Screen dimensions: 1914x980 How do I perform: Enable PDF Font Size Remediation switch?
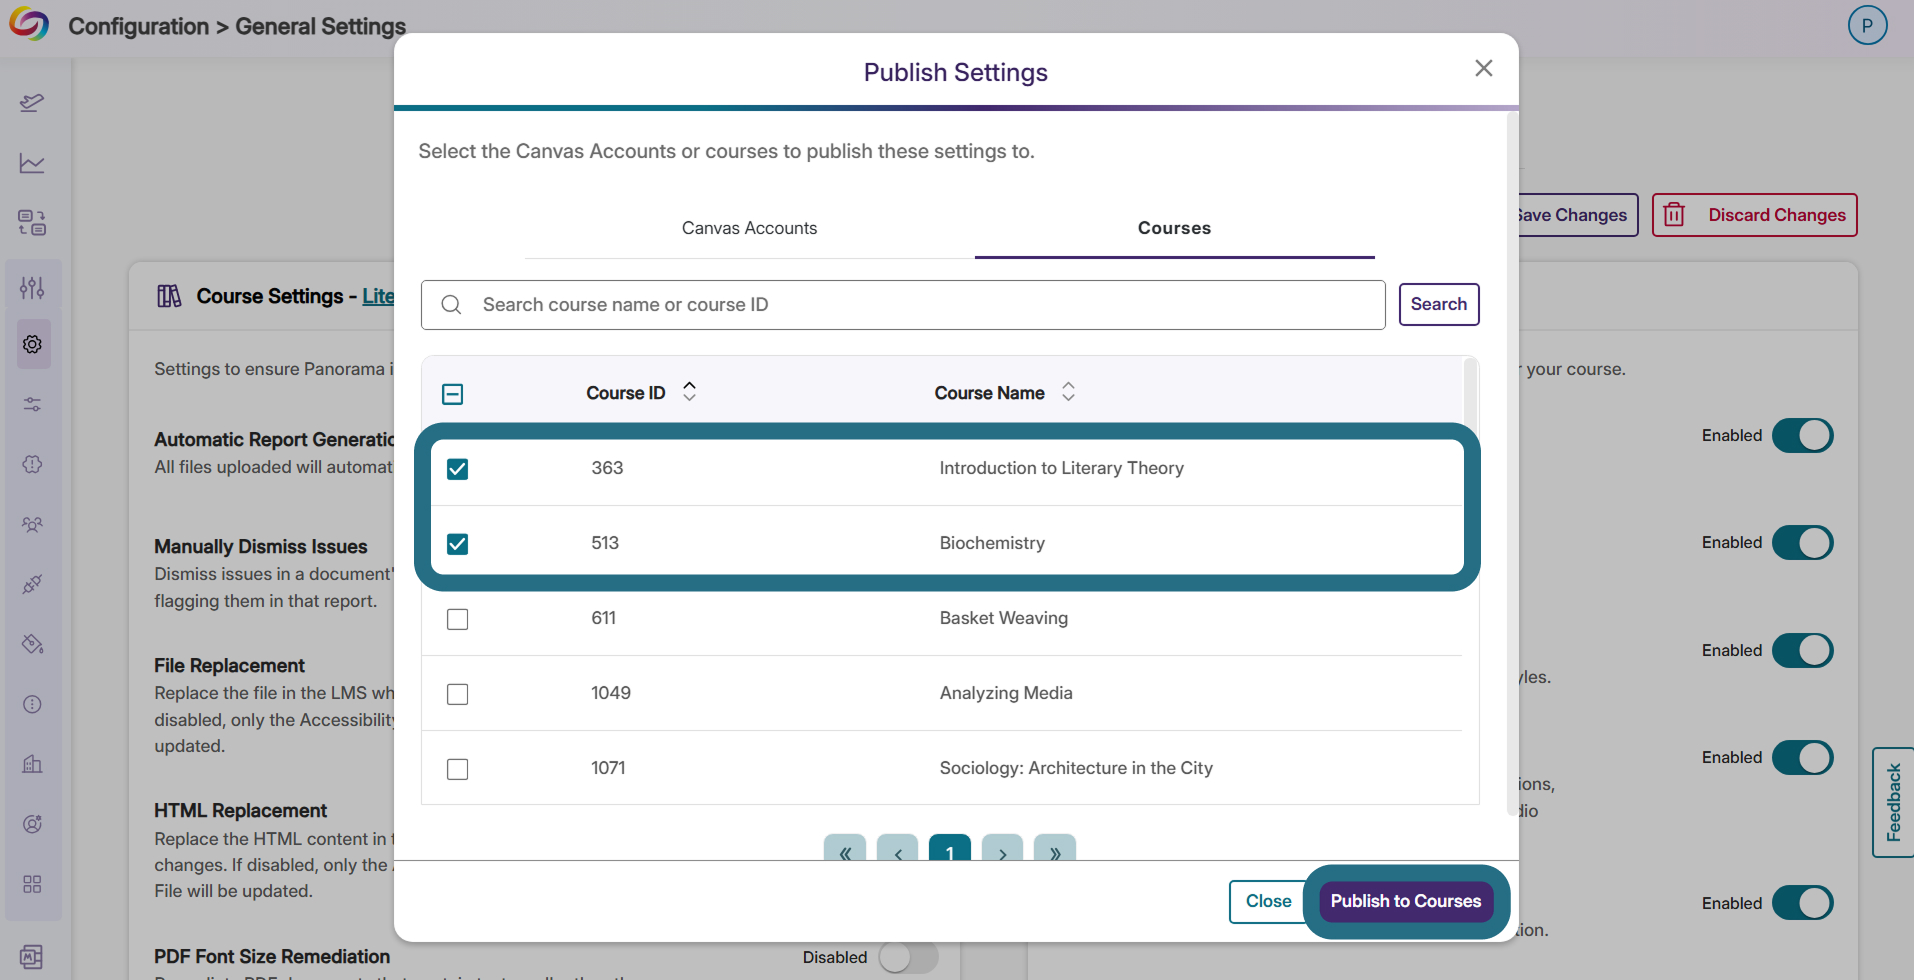908,957
